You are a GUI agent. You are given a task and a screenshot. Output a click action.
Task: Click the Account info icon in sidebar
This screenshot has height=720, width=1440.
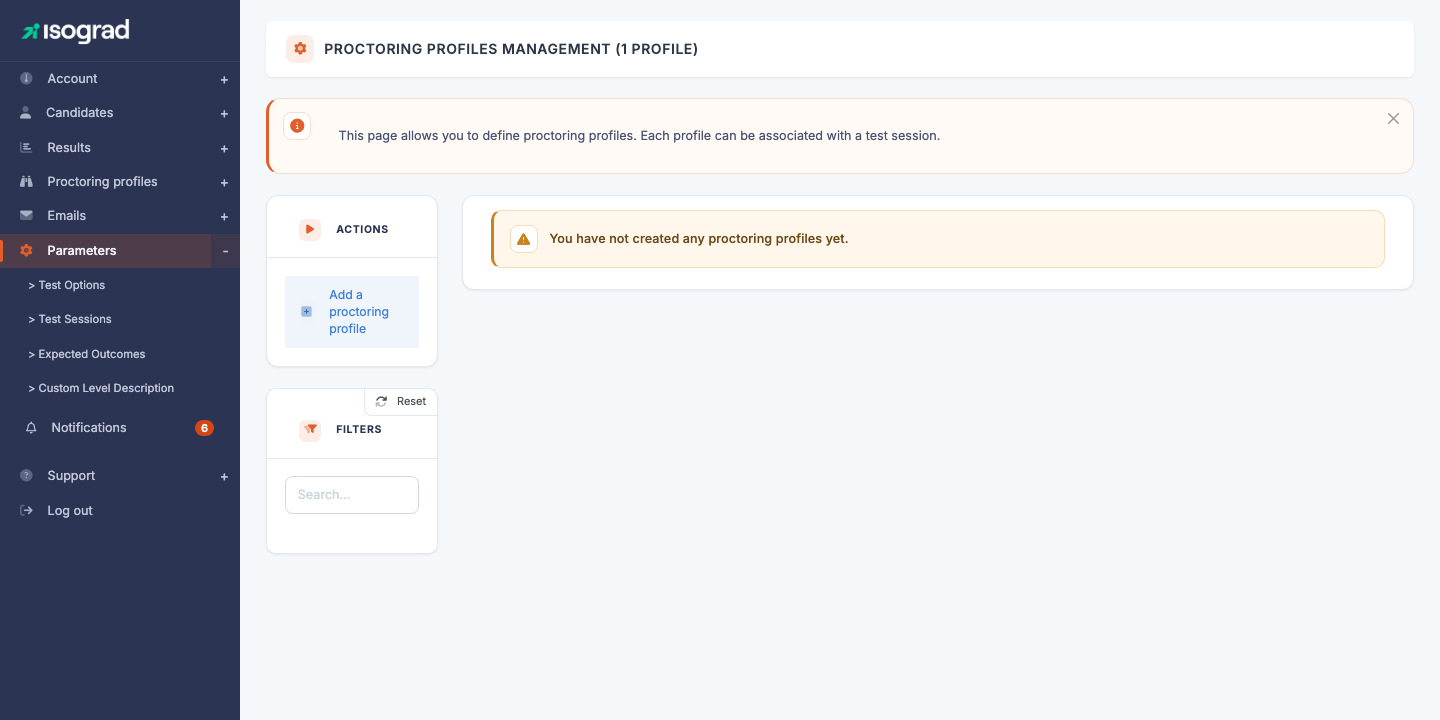[x=27, y=78]
